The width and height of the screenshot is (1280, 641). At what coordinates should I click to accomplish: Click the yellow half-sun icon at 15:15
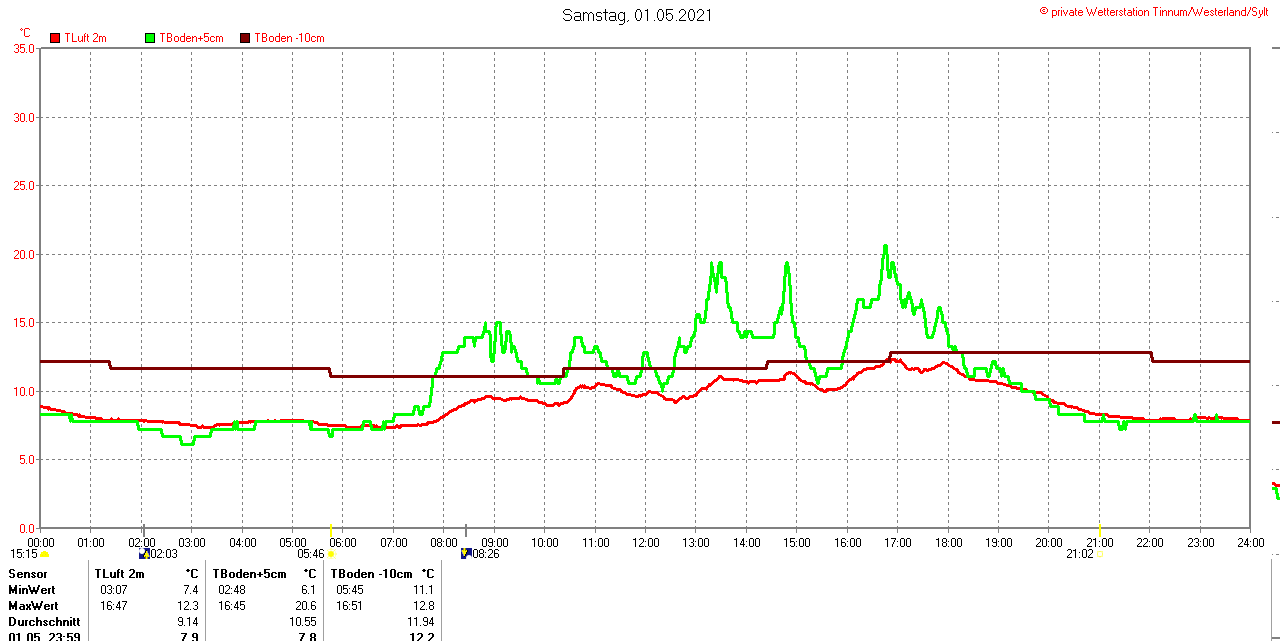pos(44,554)
